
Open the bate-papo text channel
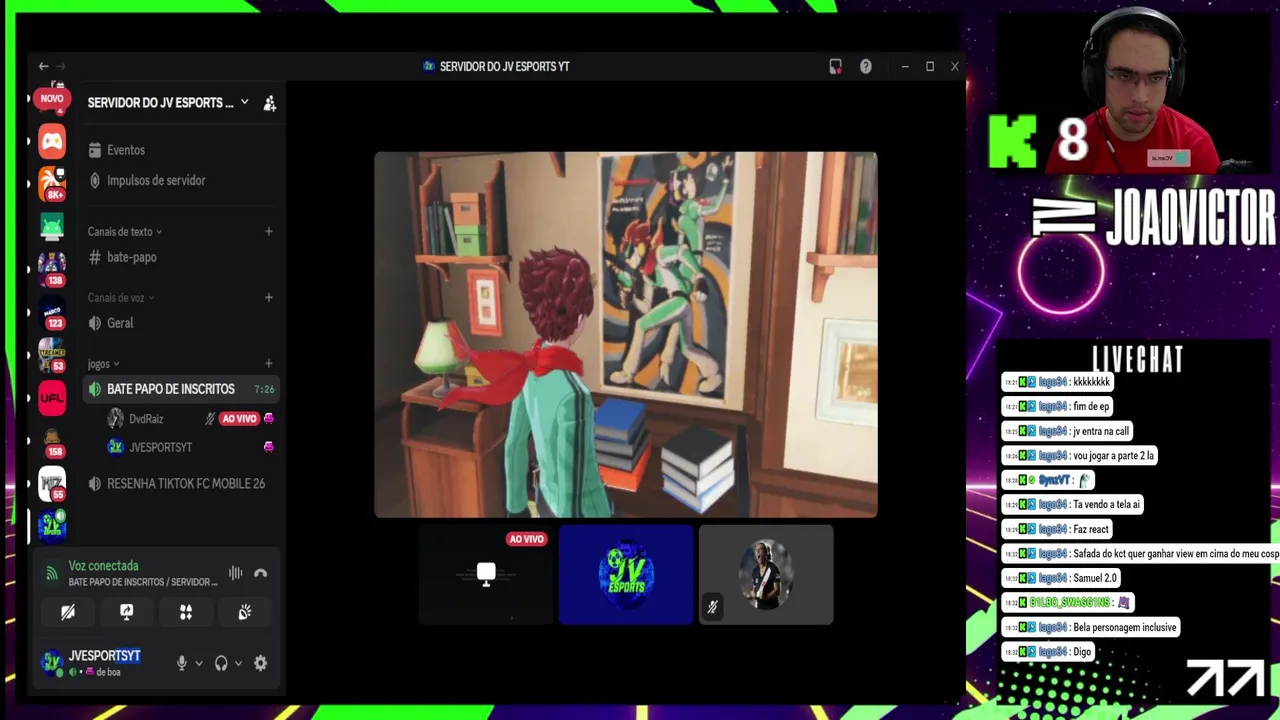tap(180, 257)
